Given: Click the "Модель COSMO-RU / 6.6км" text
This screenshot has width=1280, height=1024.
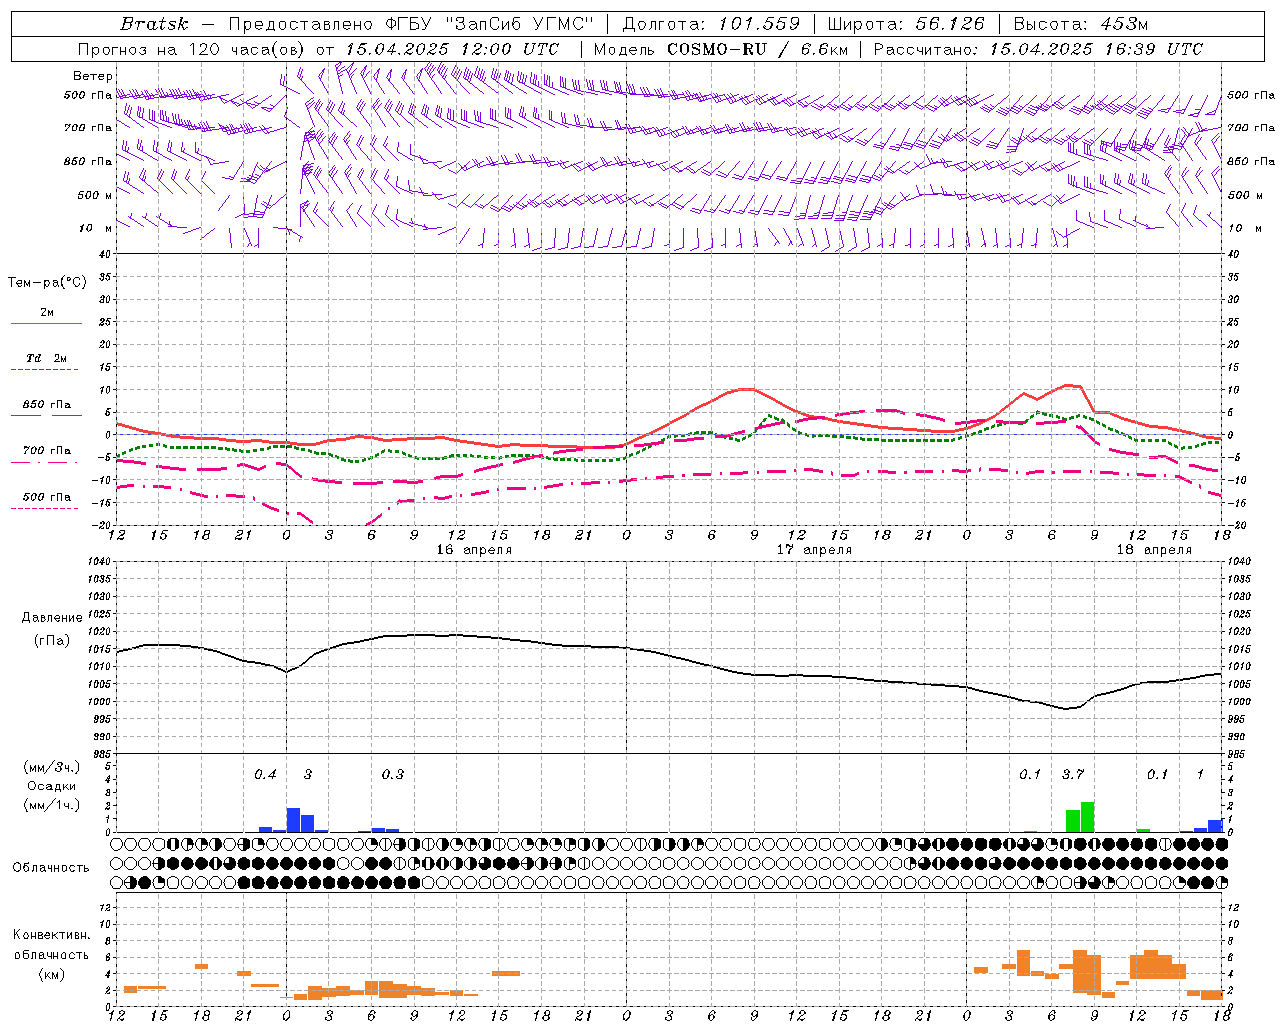Looking at the screenshot, I should point(721,49).
